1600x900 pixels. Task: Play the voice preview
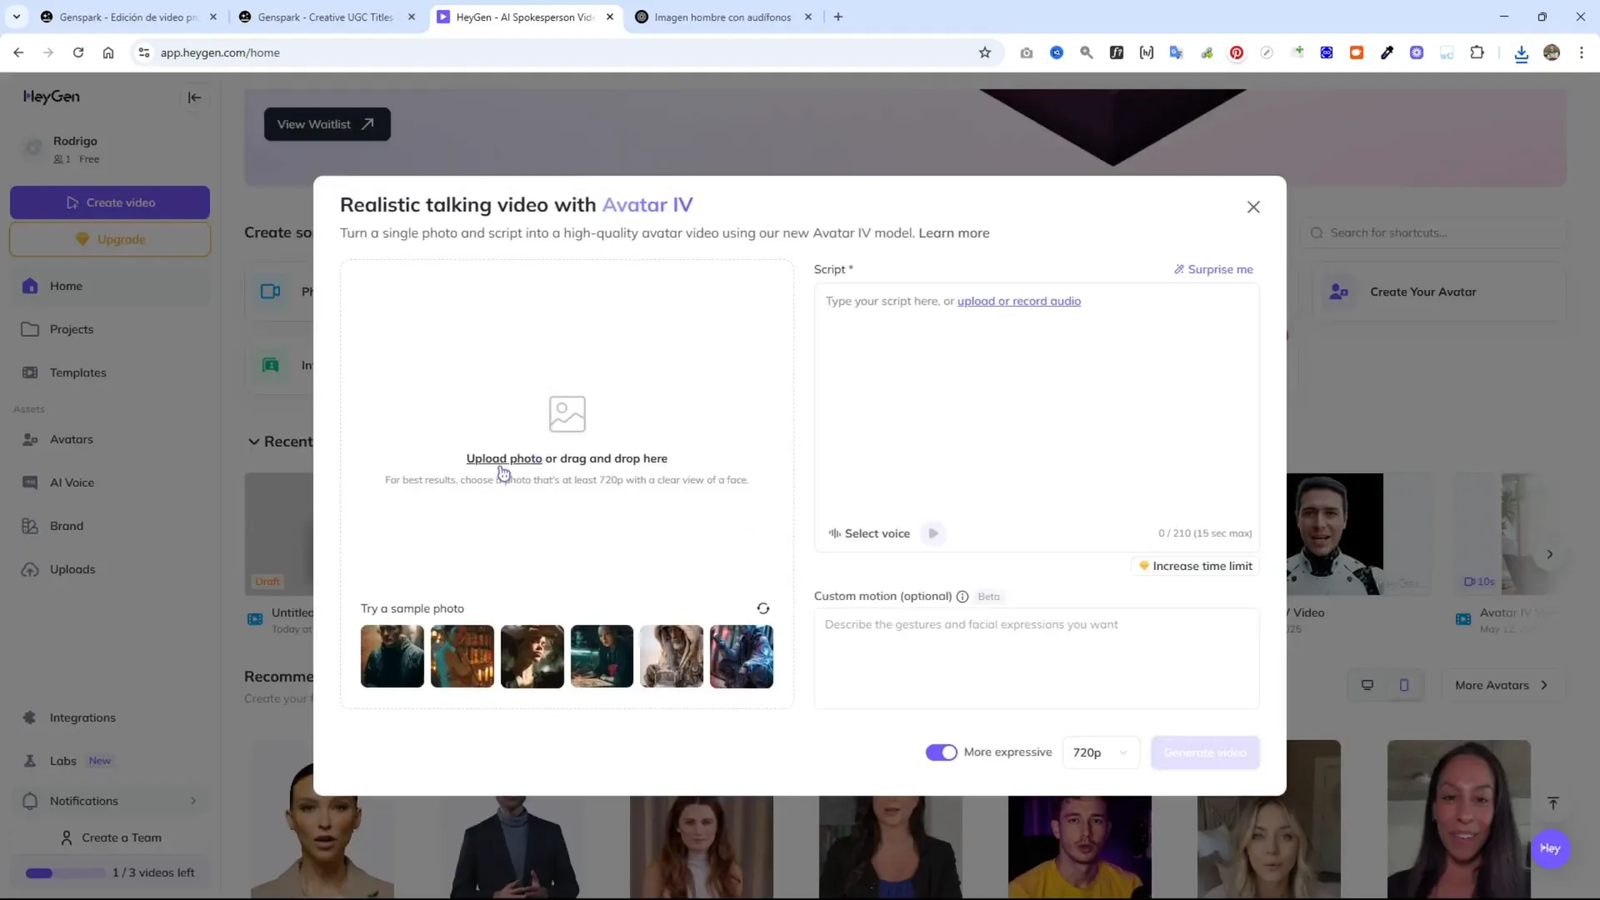click(931, 533)
